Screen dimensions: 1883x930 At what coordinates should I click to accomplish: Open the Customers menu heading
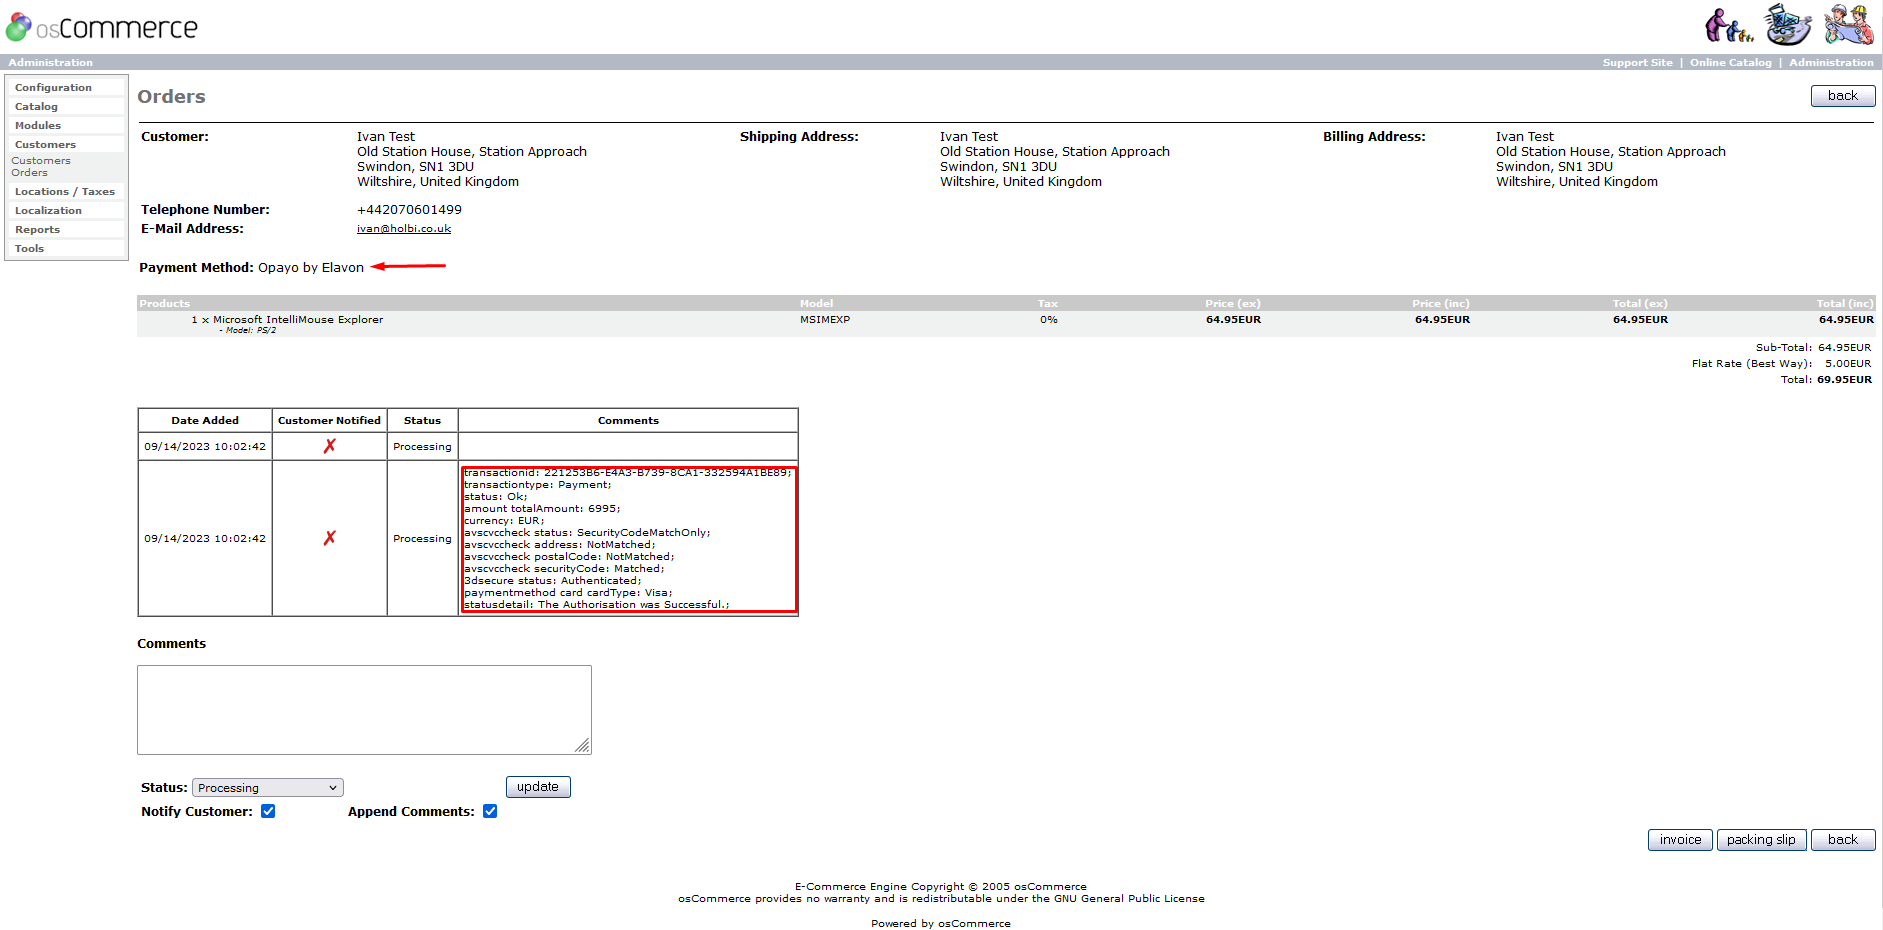point(45,145)
